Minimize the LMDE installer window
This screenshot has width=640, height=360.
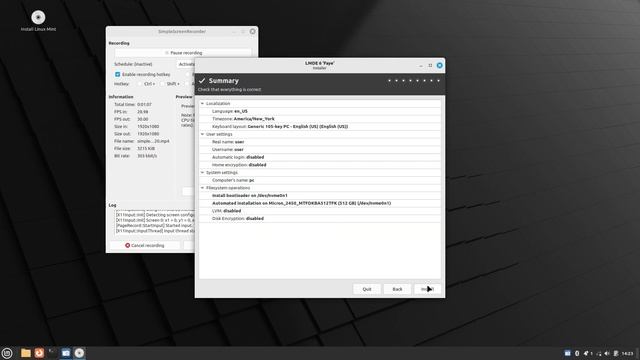click(x=421, y=65)
